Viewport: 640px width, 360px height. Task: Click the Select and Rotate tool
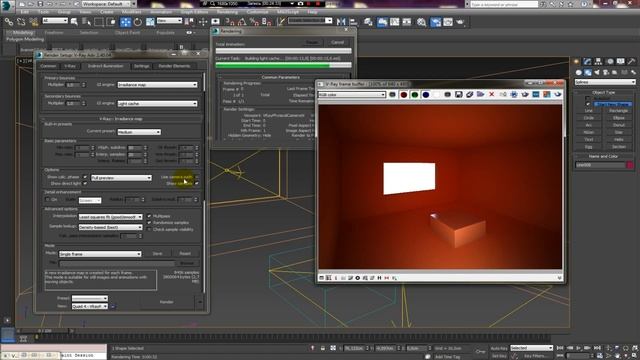(138, 22)
